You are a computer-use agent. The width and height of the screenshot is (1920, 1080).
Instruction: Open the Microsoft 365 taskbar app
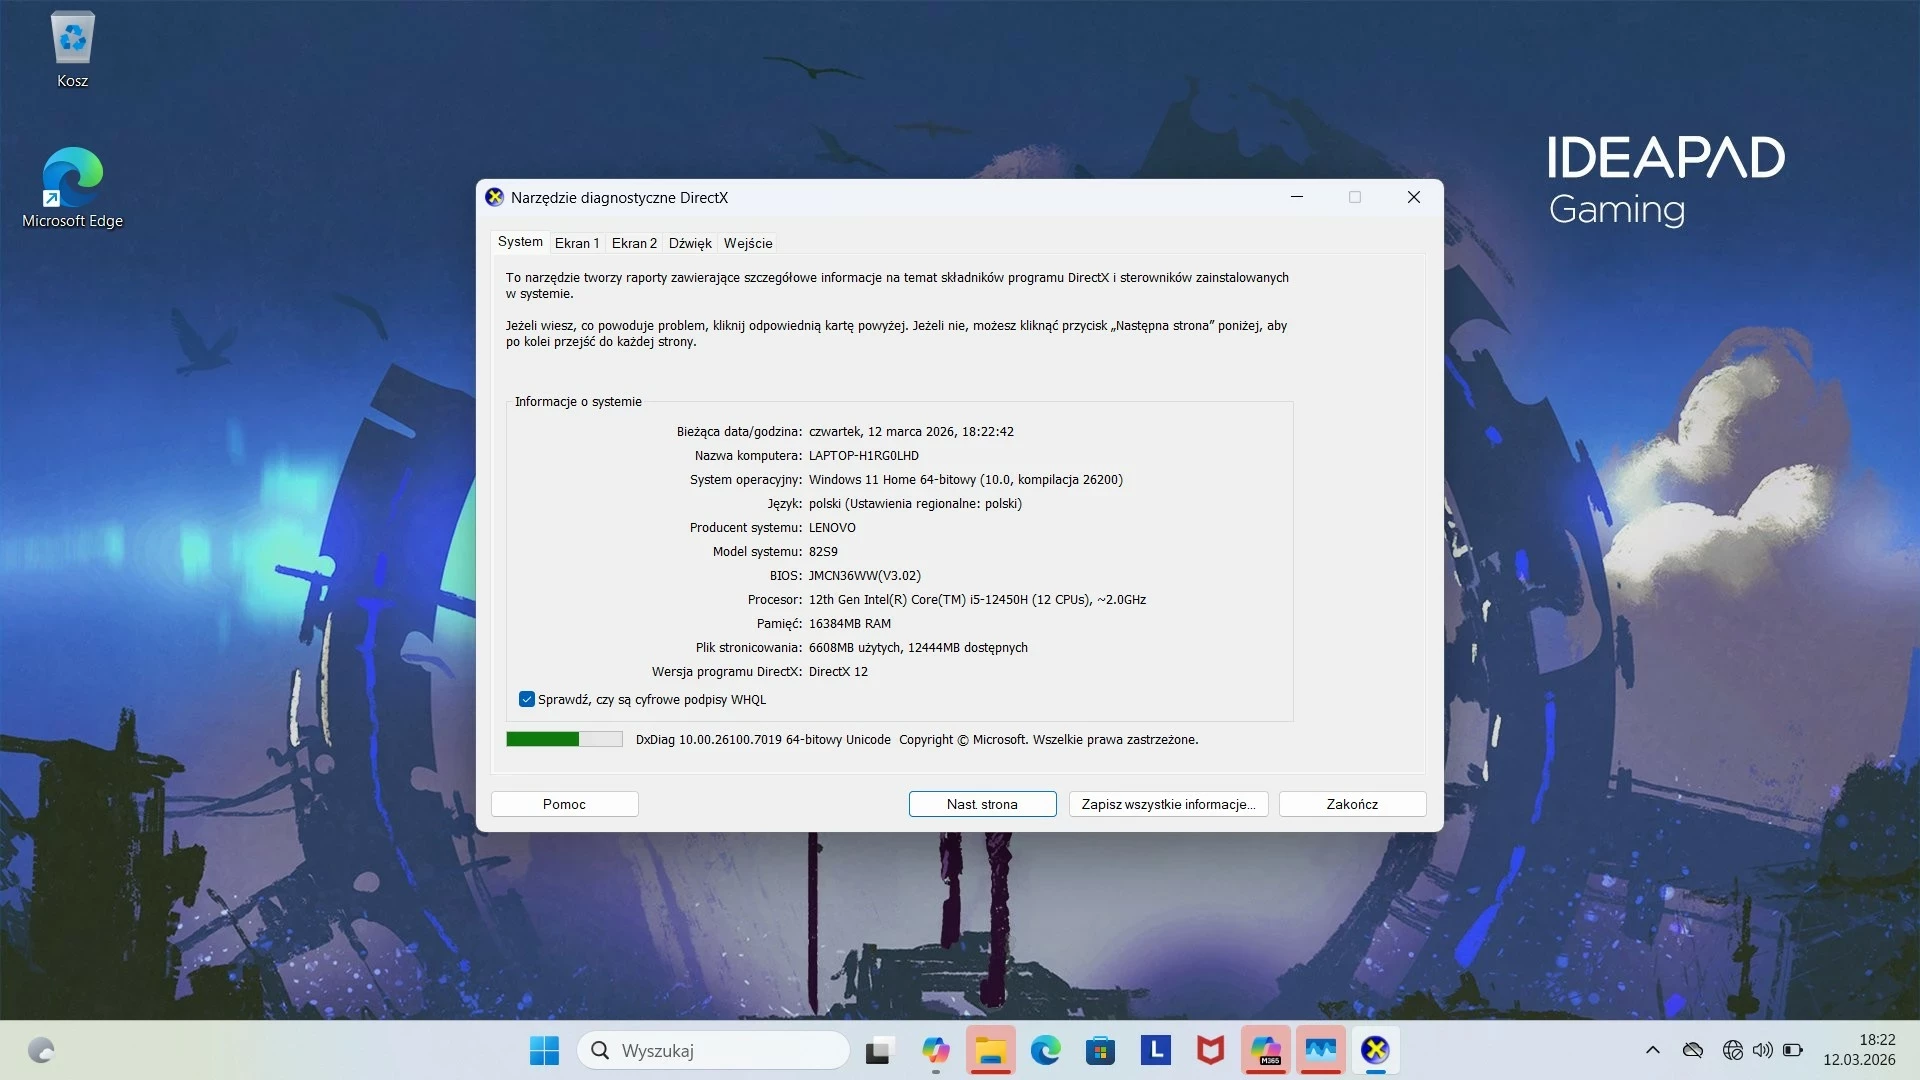click(x=1266, y=1050)
